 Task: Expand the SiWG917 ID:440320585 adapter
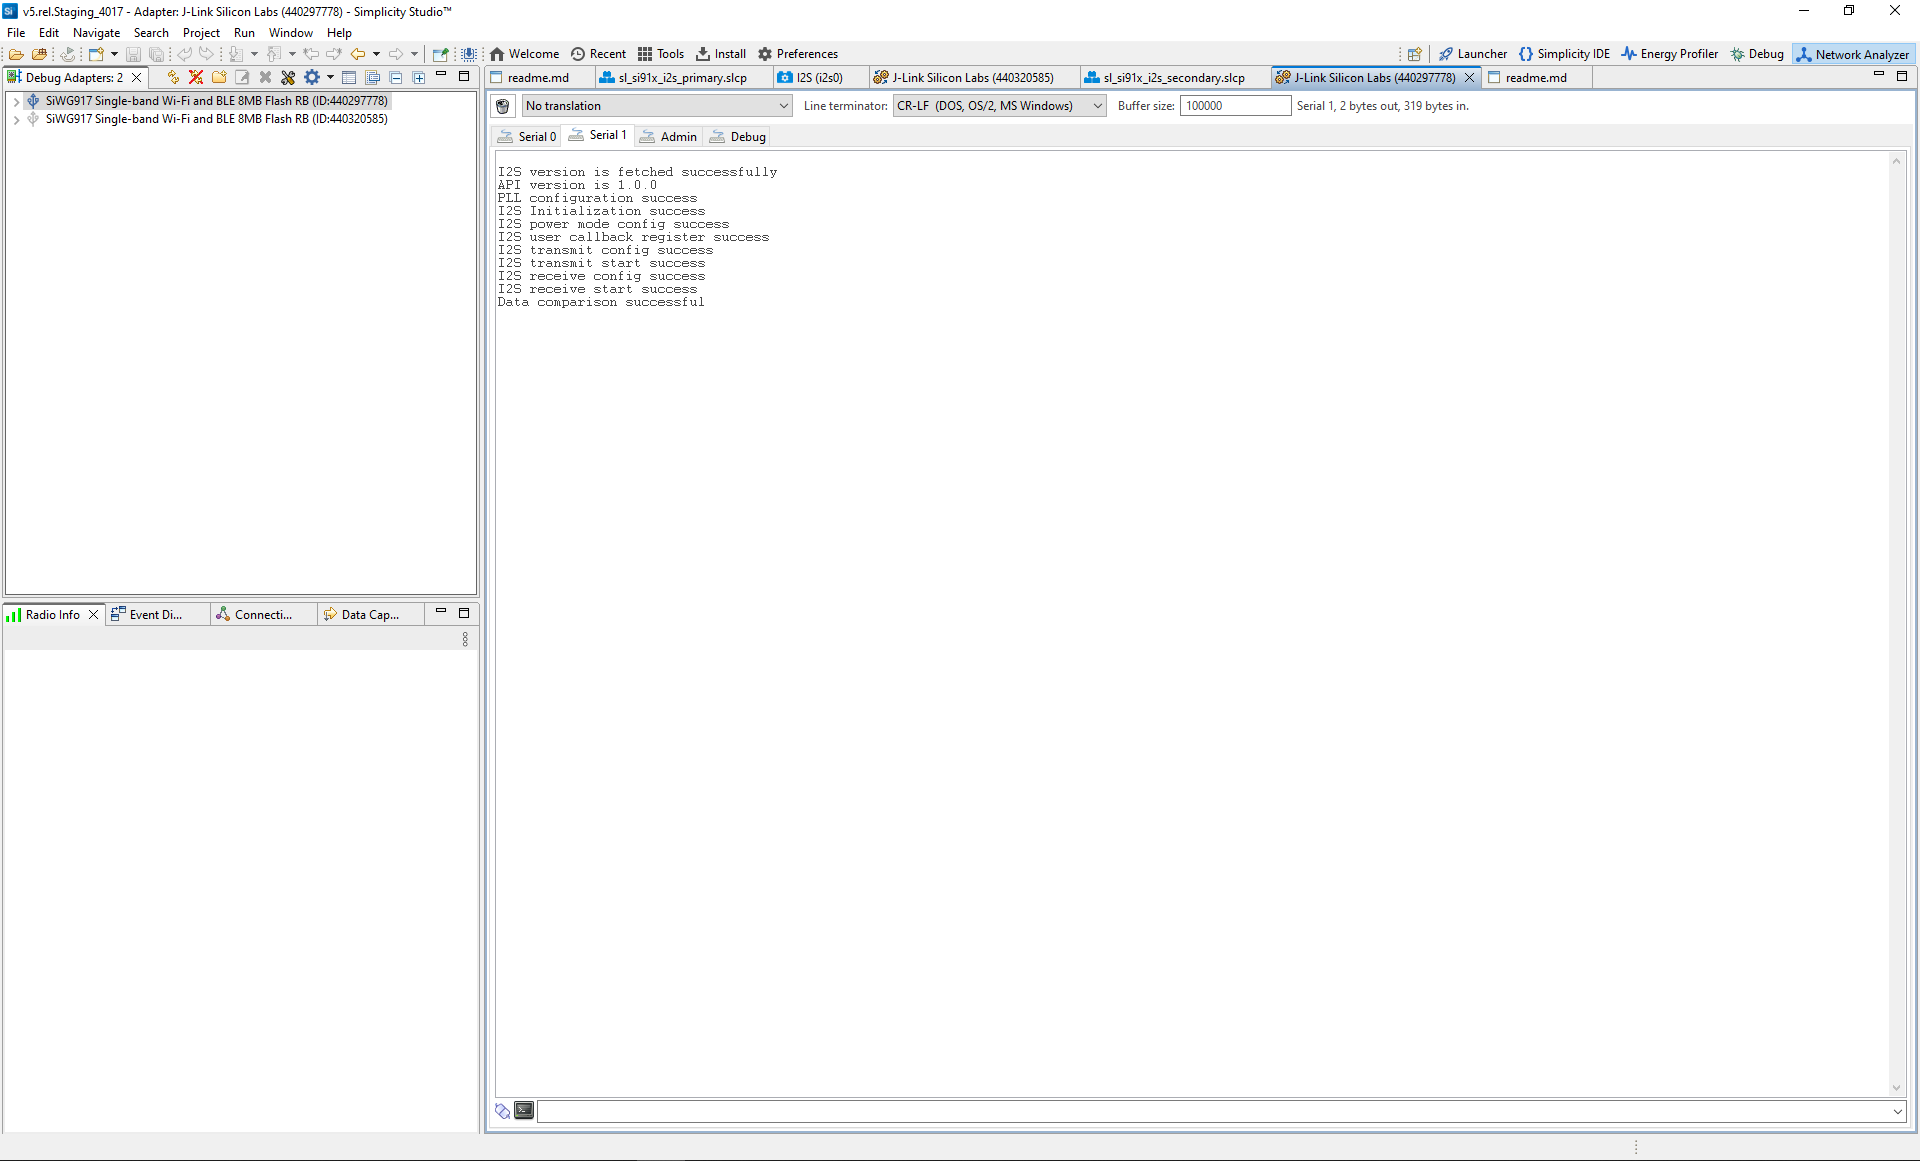click(16, 119)
